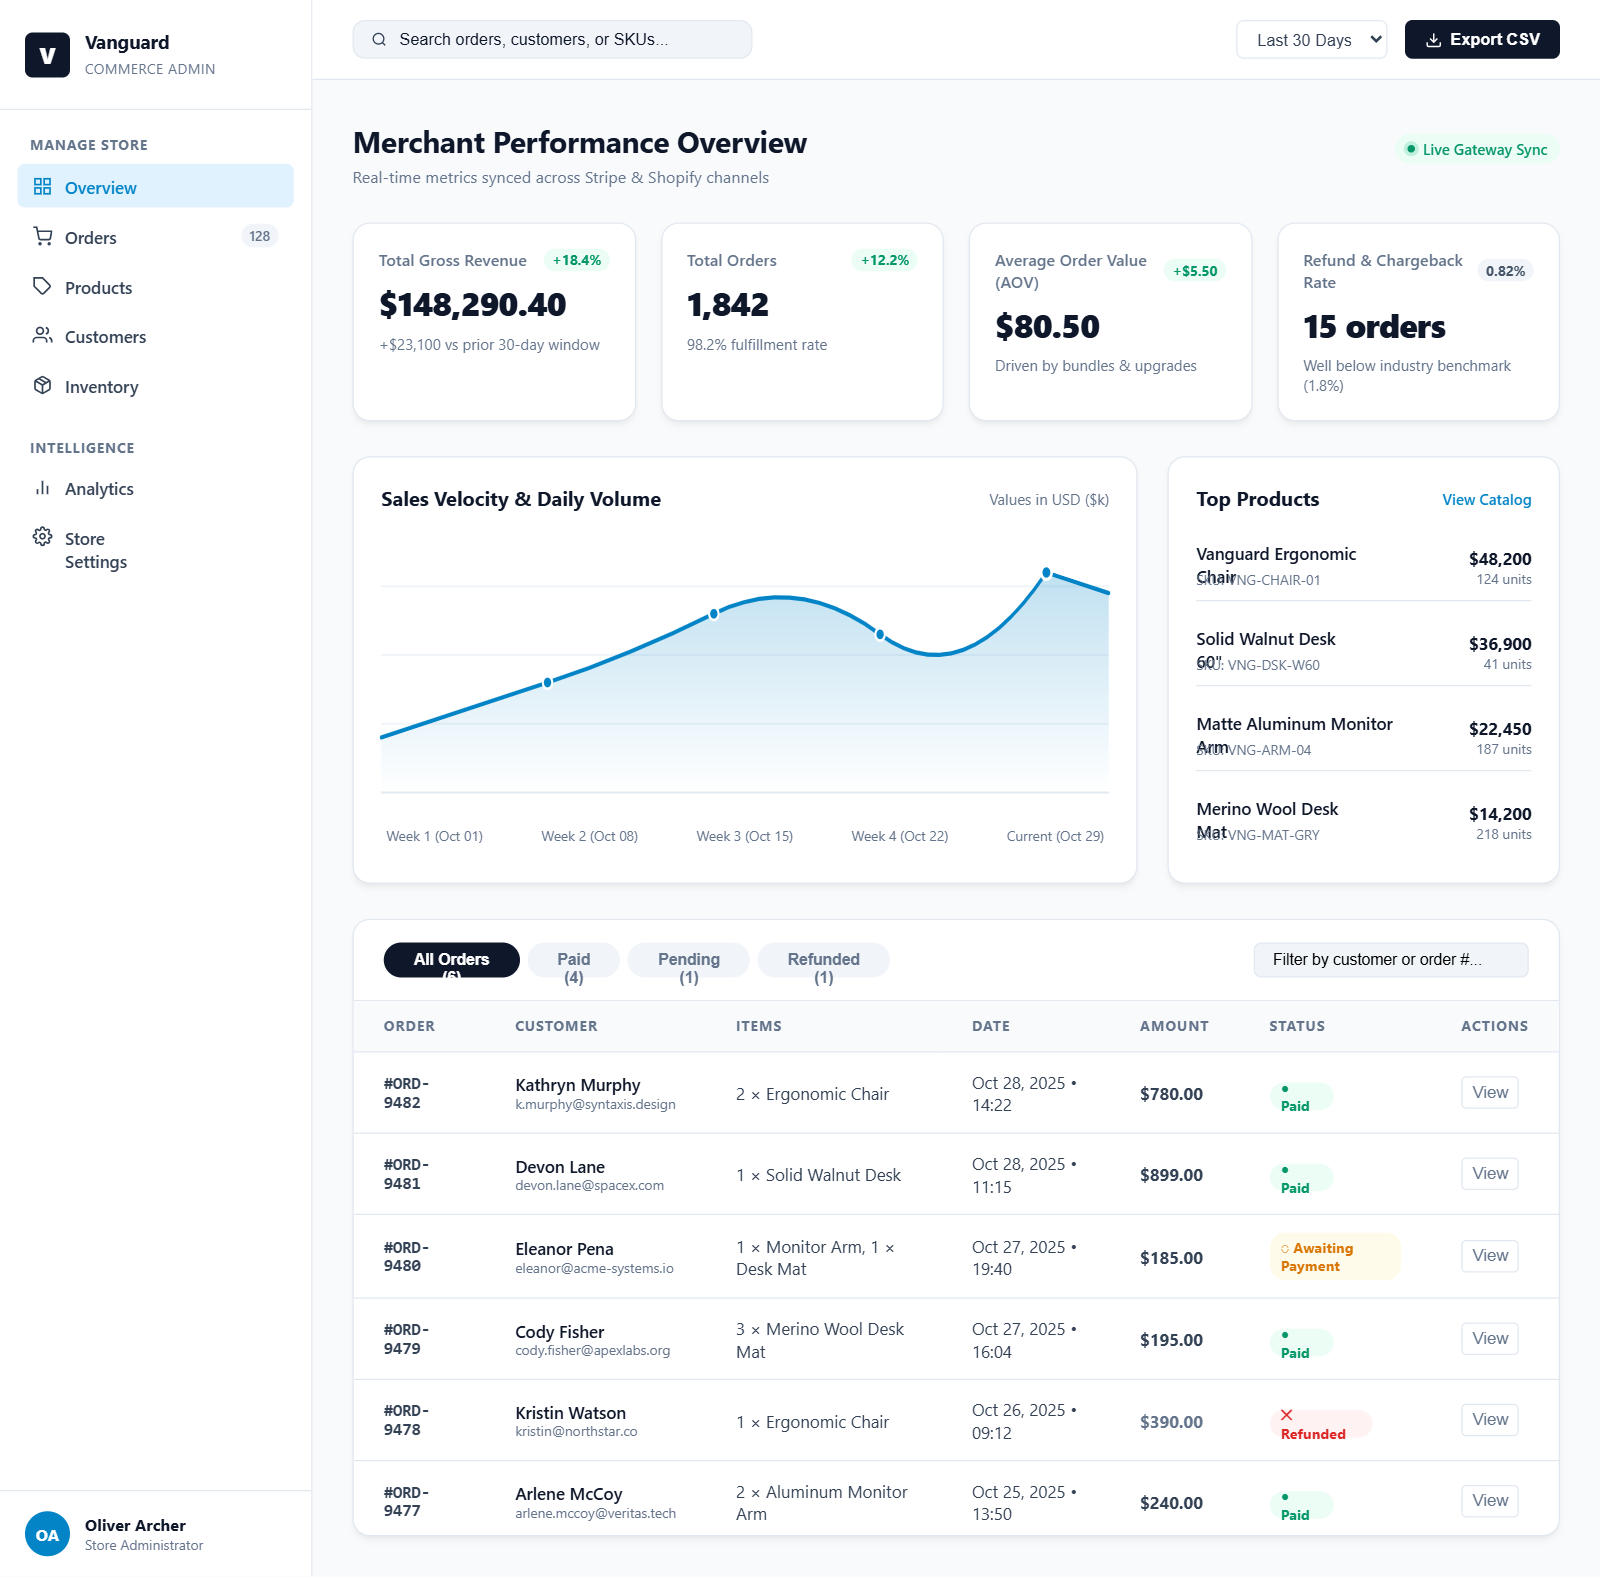Viewport: 1600px width, 1577px height.
Task: Click the red X on Refunded status
Action: [1287, 1415]
